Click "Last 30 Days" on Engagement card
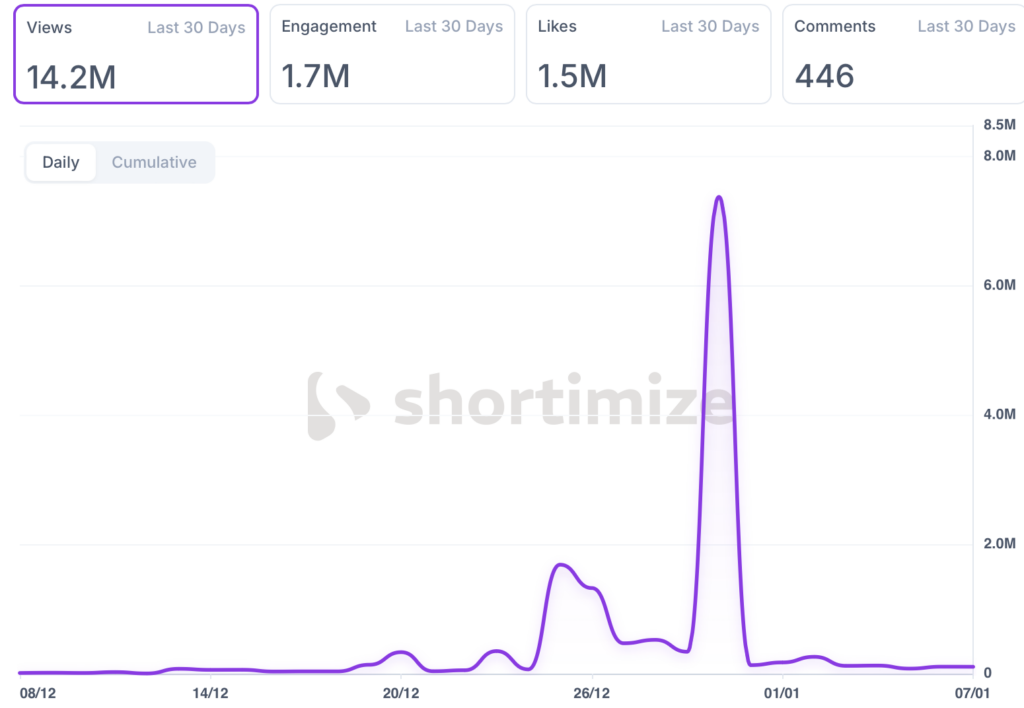This screenshot has height=708, width=1024. (x=453, y=27)
